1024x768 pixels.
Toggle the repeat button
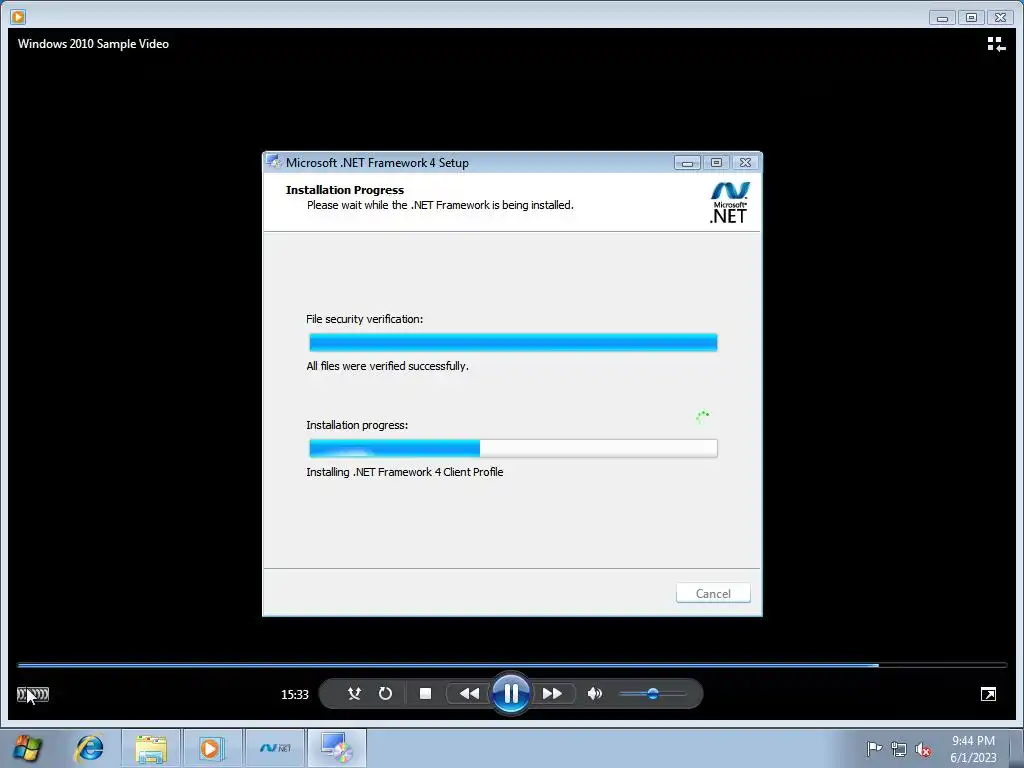pyautogui.click(x=385, y=694)
